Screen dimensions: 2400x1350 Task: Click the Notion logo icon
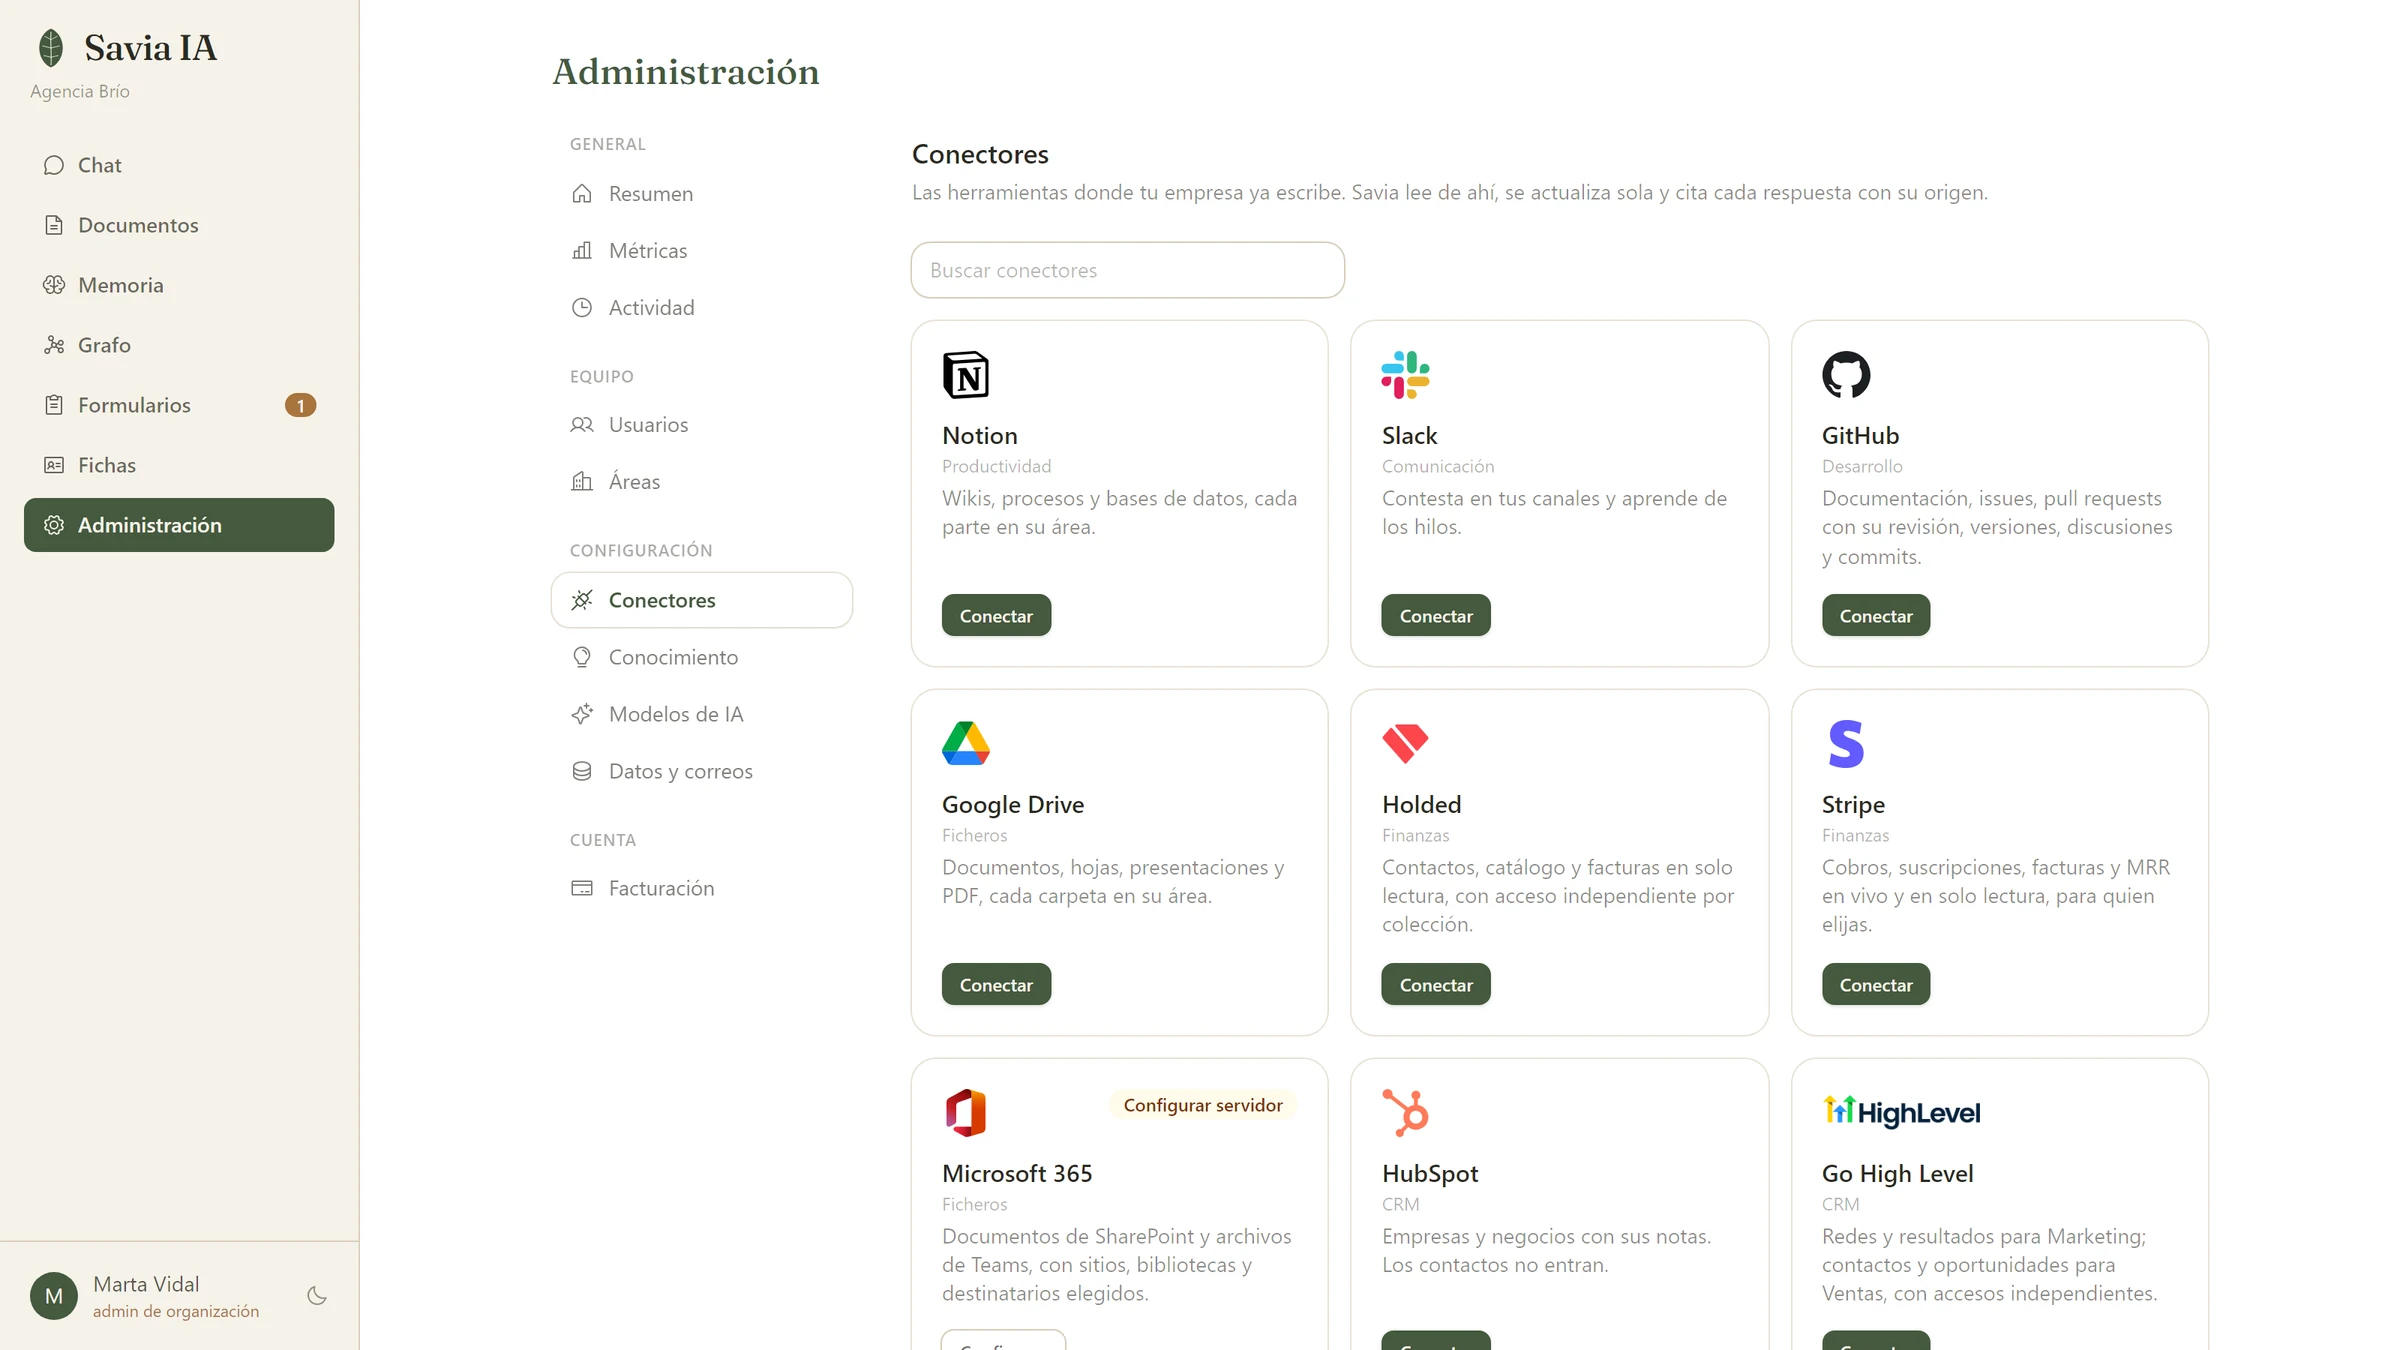966,375
